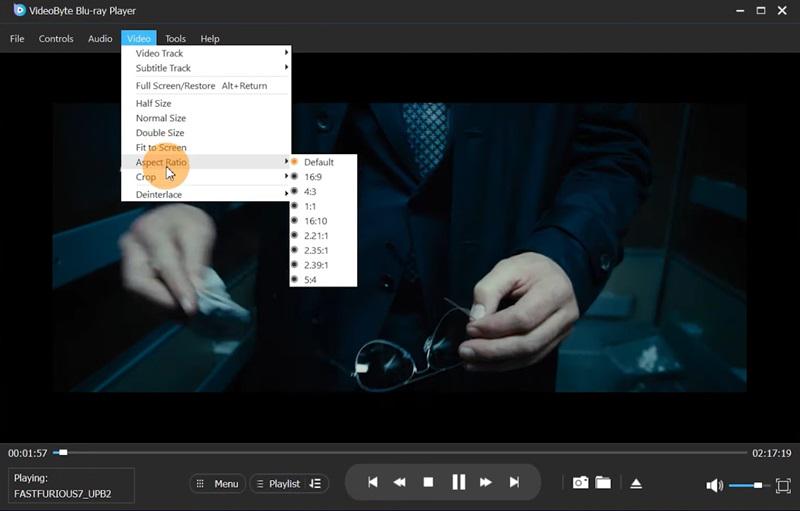
Task: Open the Audio menu
Action: (100, 39)
